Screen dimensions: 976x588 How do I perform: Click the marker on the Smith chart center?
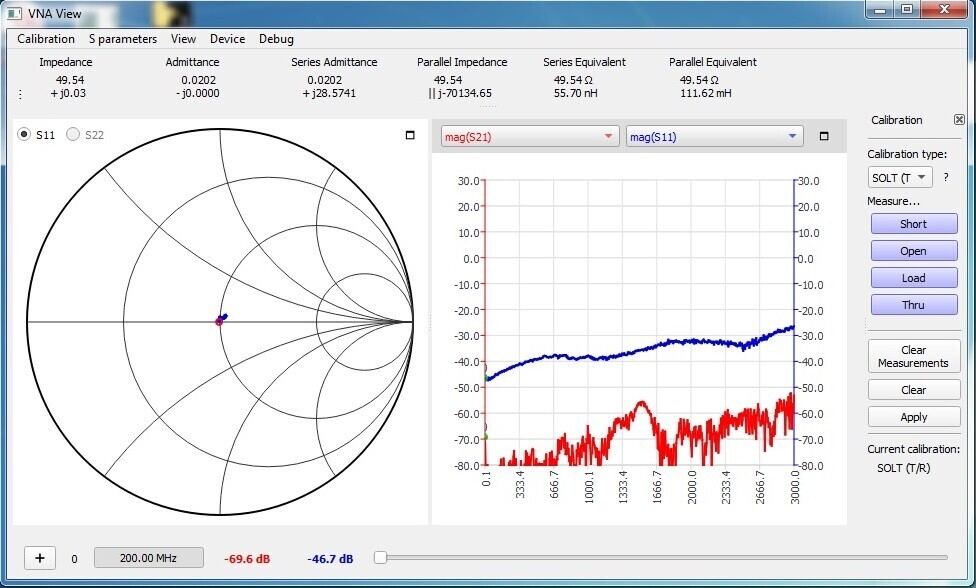click(219, 321)
